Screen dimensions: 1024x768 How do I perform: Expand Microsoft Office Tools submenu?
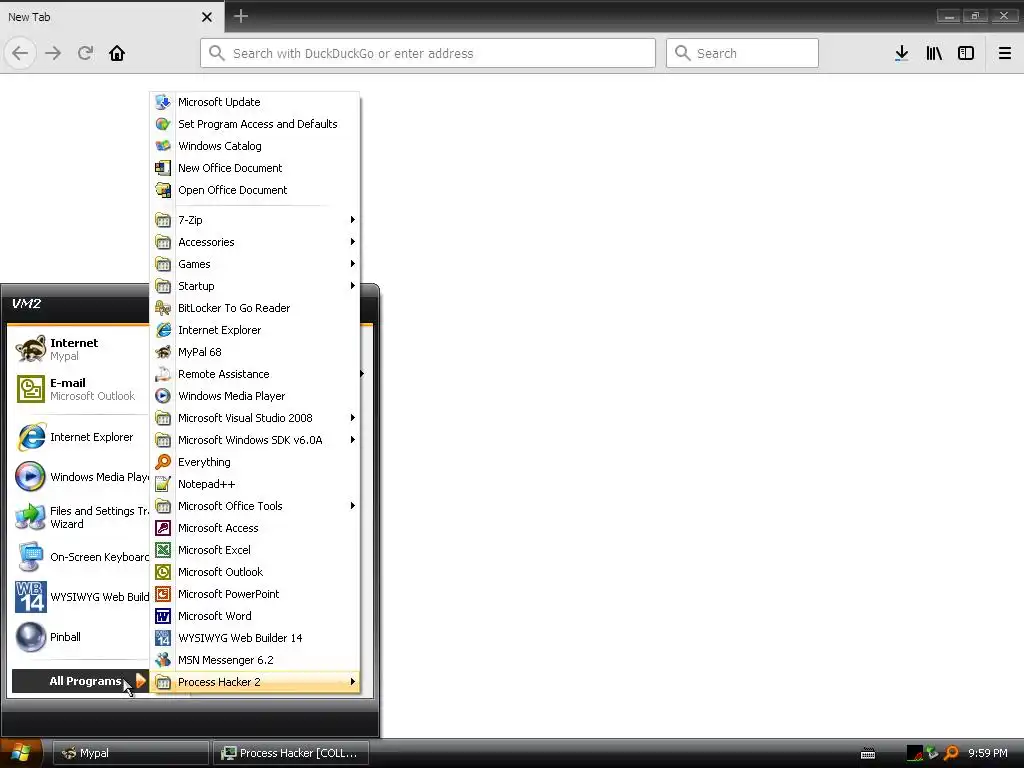(x=255, y=506)
